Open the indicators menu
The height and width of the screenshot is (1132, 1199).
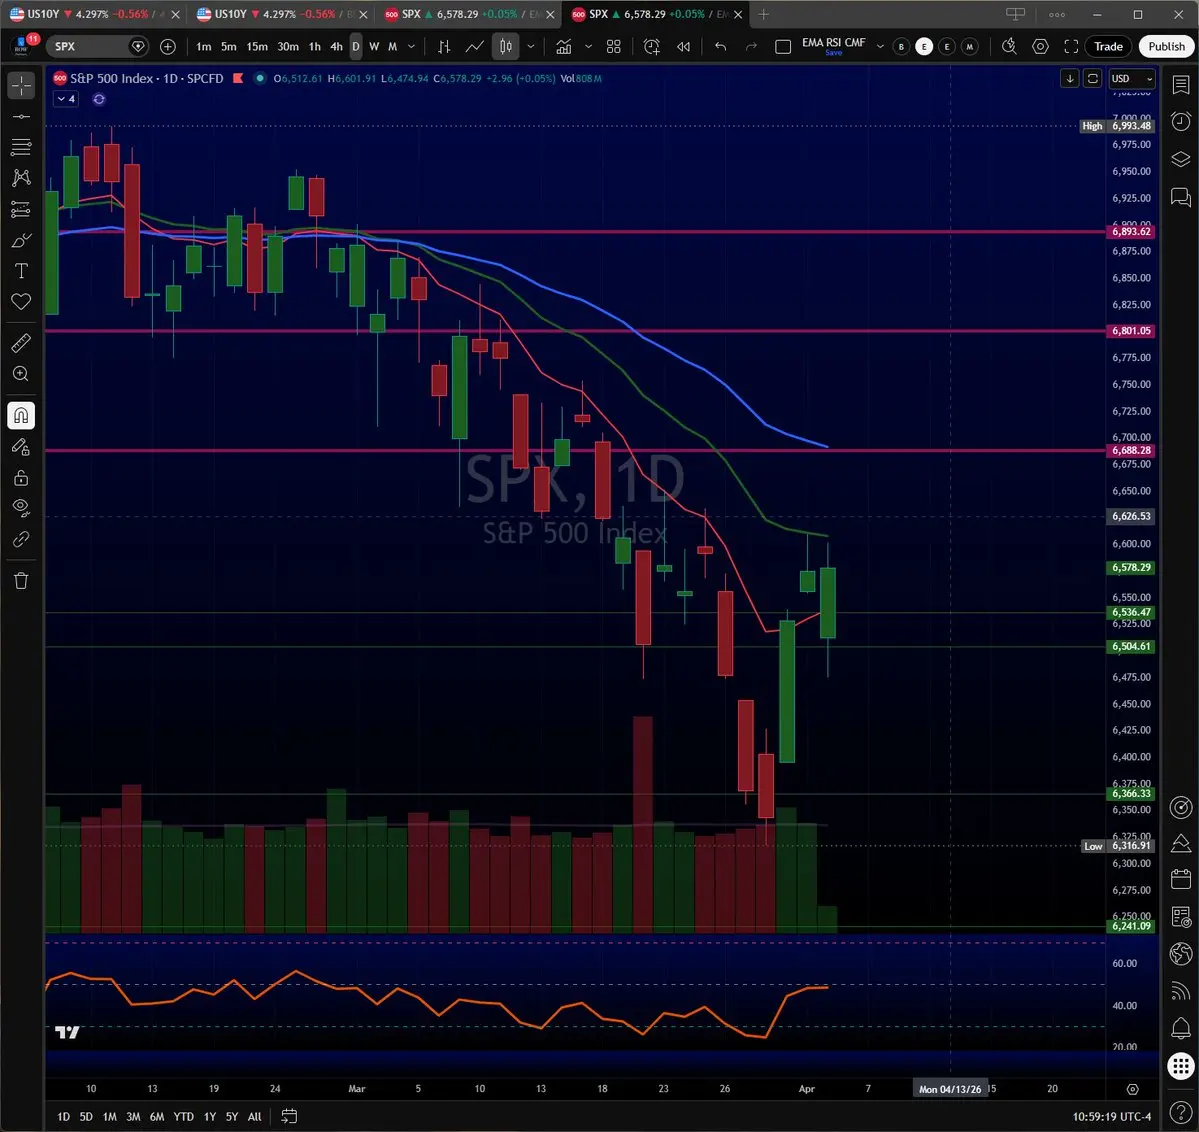click(x=564, y=47)
